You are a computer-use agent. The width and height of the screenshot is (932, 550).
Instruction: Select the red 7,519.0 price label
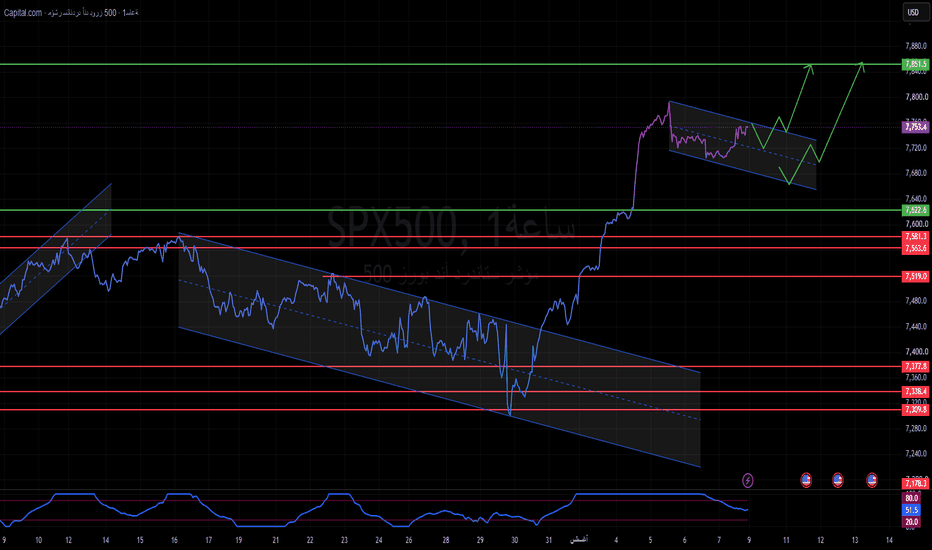(915, 276)
